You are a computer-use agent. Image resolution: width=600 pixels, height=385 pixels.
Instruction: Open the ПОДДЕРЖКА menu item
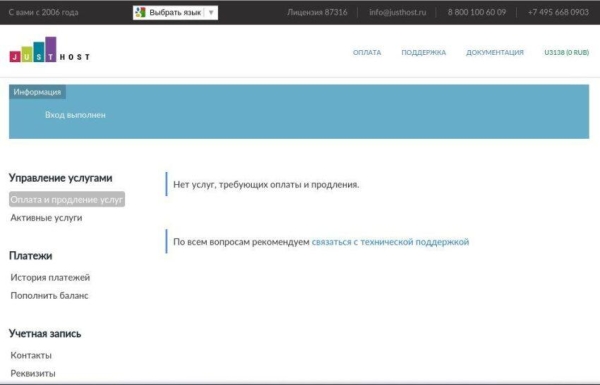click(423, 52)
